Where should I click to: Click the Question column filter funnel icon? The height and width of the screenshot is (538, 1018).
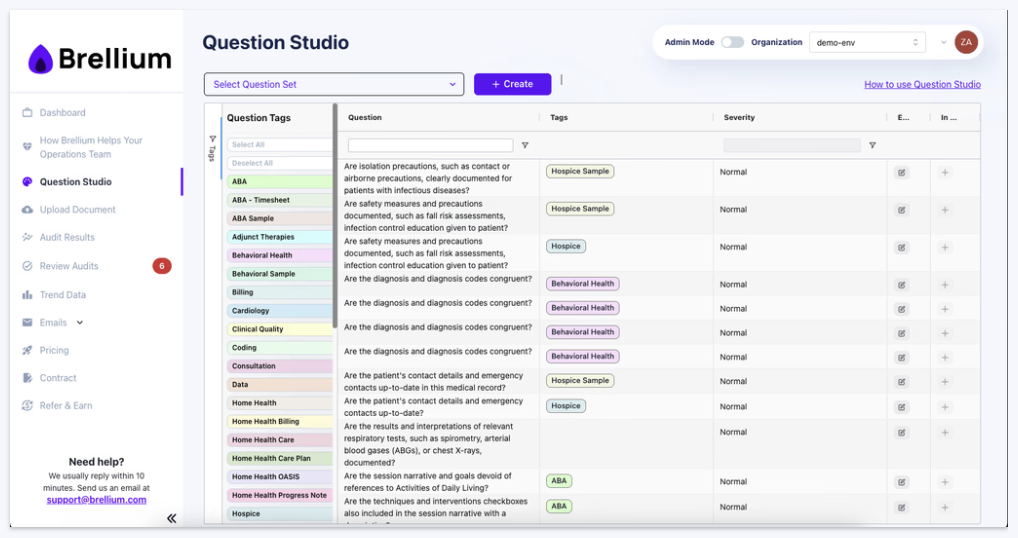pyautogui.click(x=525, y=145)
